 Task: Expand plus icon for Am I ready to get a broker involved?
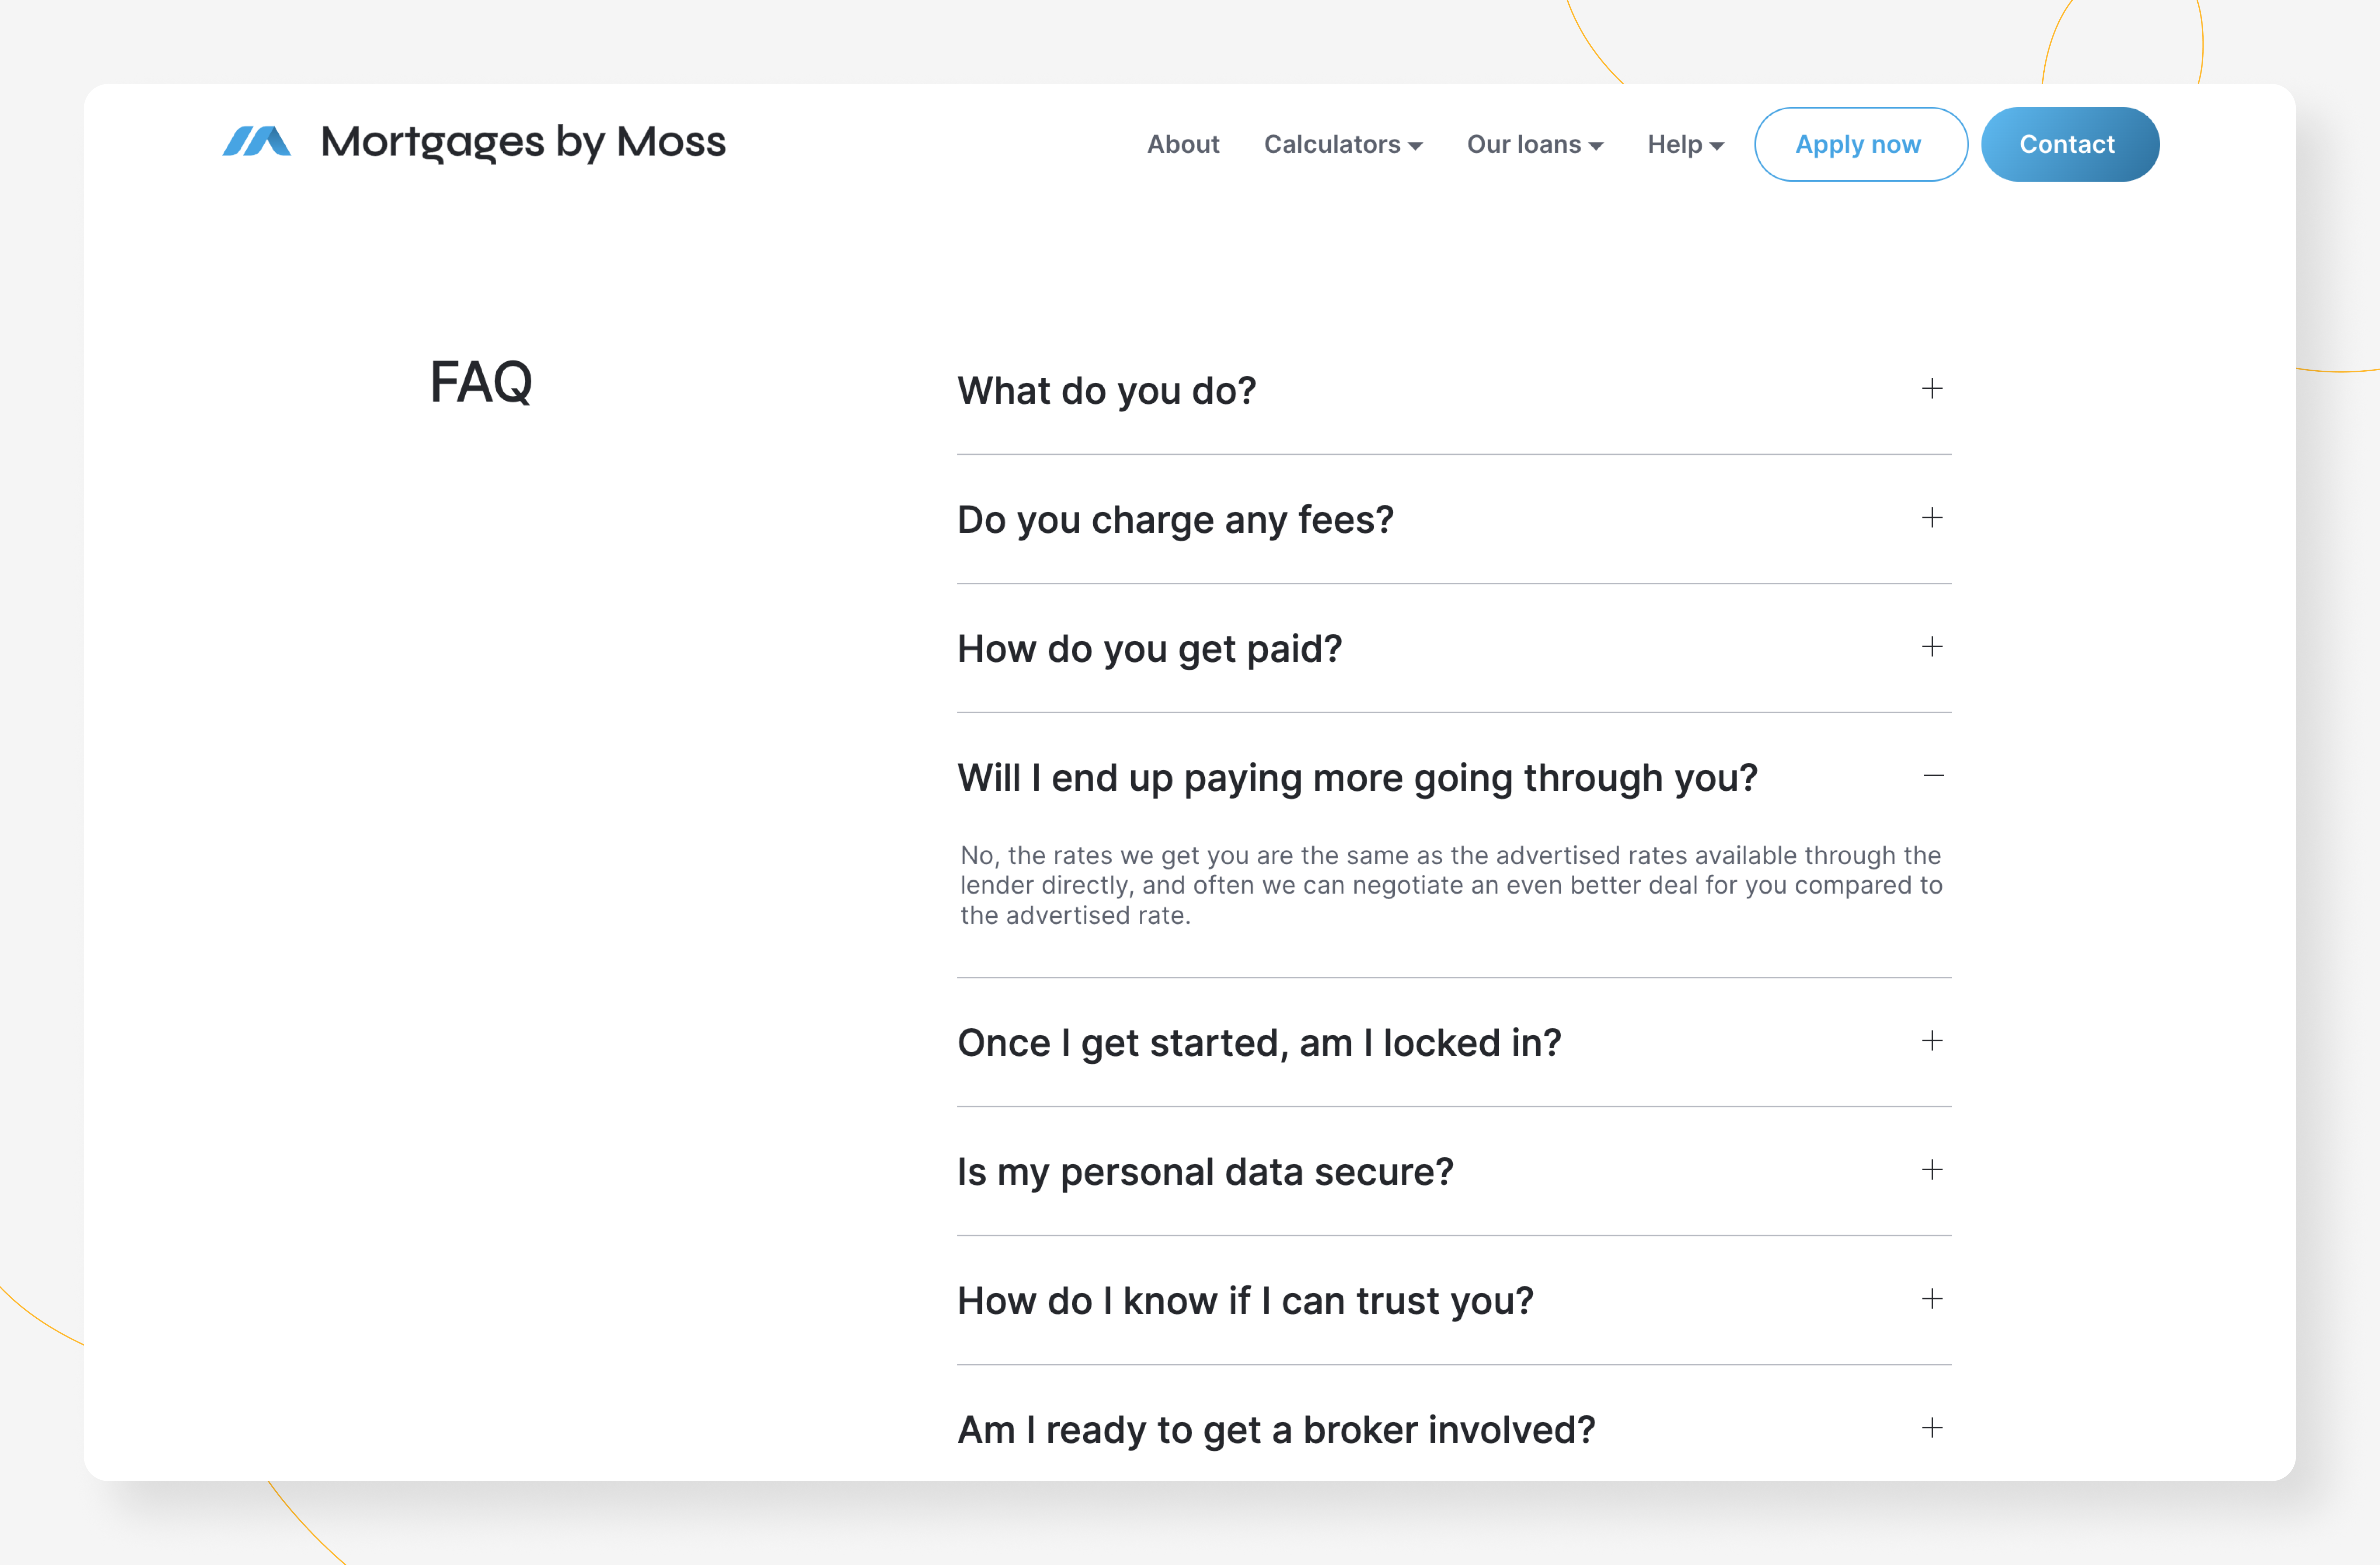pyautogui.click(x=1932, y=1428)
